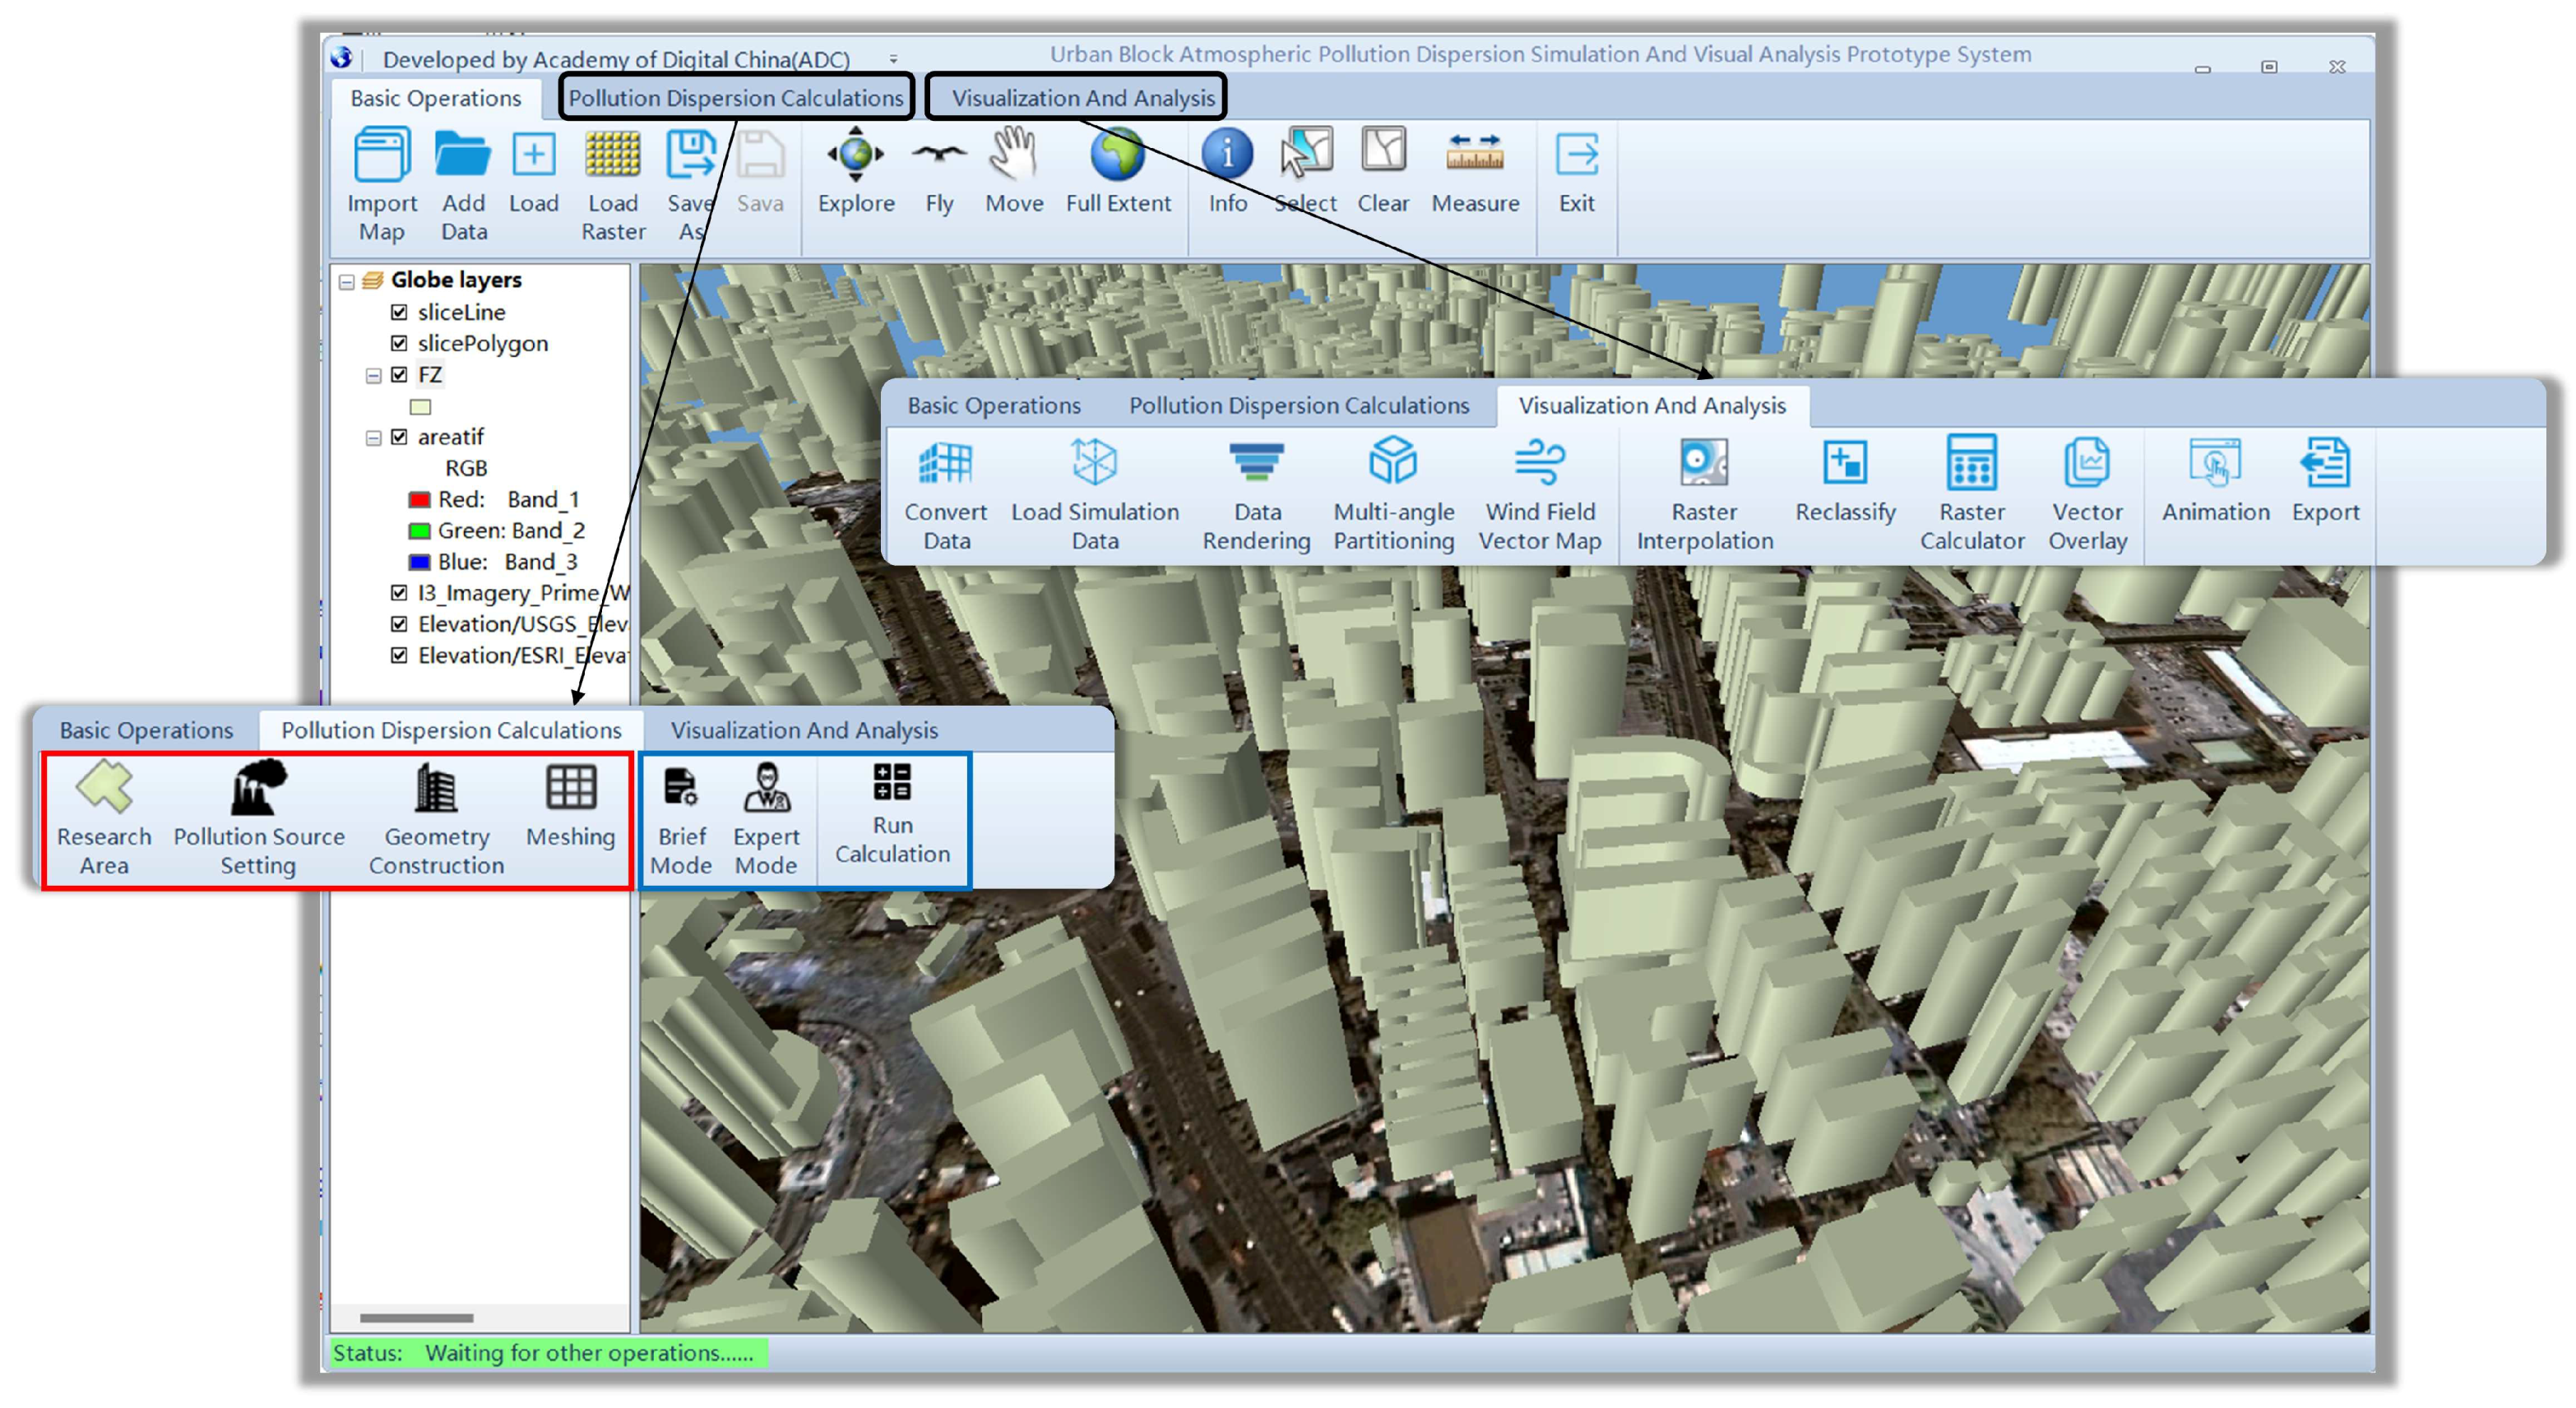Switch to Pollution Dispersion Calculations tab

point(735,98)
